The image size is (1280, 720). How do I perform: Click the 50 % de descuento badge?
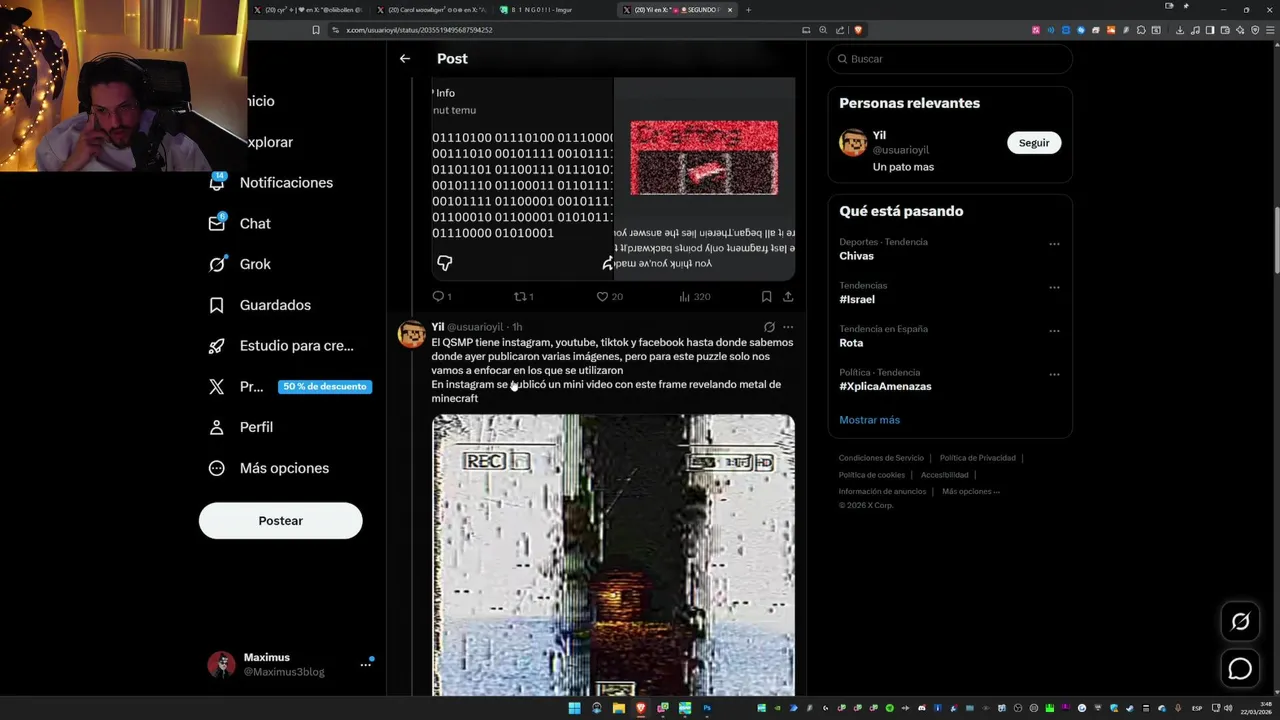pyautogui.click(x=325, y=387)
